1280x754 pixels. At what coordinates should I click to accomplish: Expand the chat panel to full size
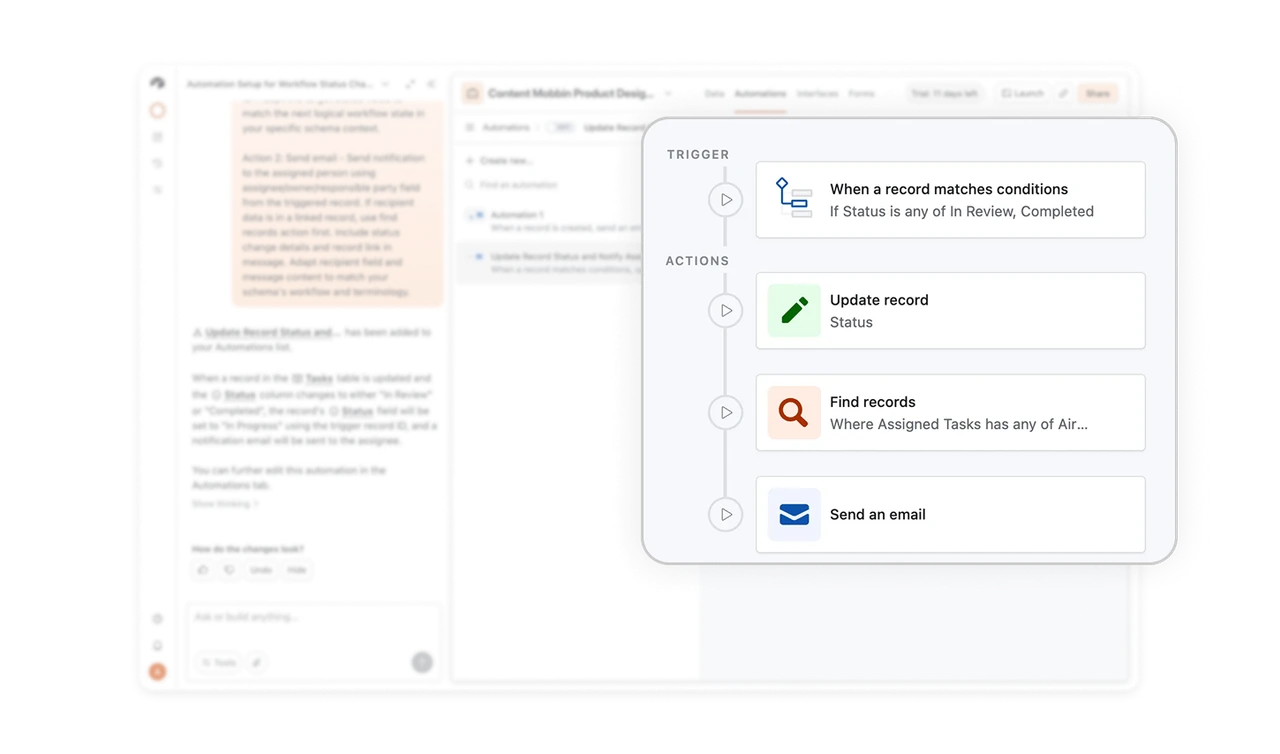[x=410, y=85]
